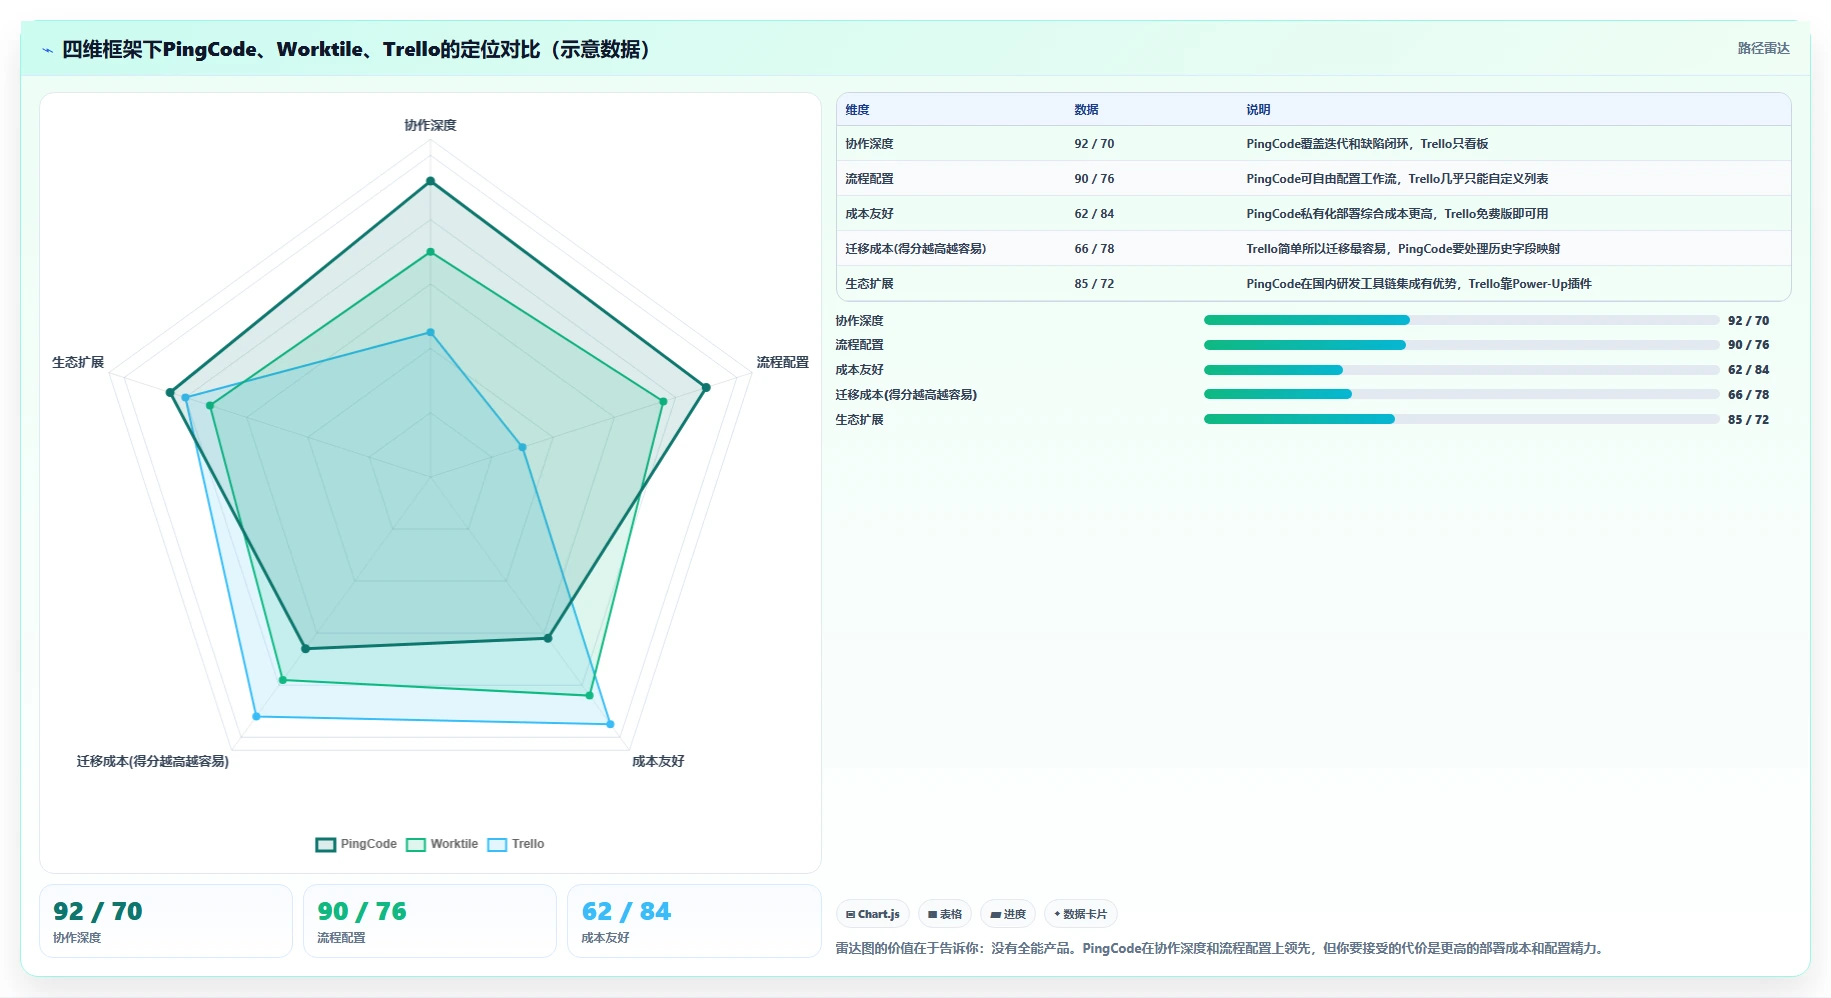Click Trello's data point on 成本友好 axis
1831x998 pixels.
(x=610, y=724)
